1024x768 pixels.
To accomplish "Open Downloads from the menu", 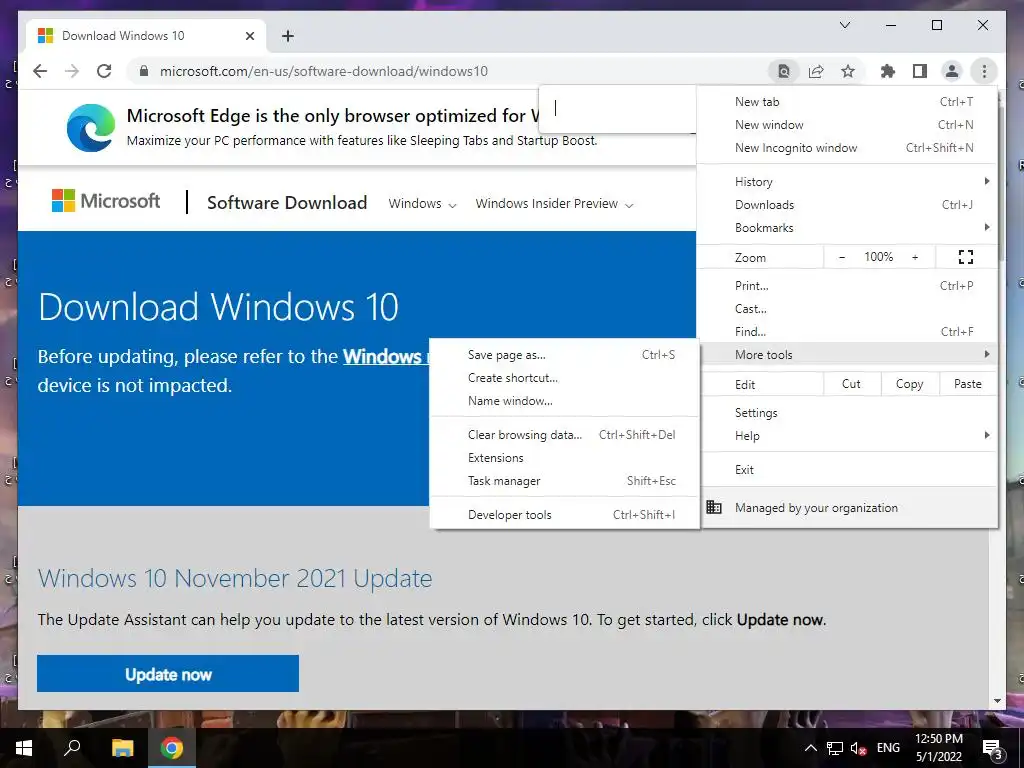I will click(x=847, y=204).
